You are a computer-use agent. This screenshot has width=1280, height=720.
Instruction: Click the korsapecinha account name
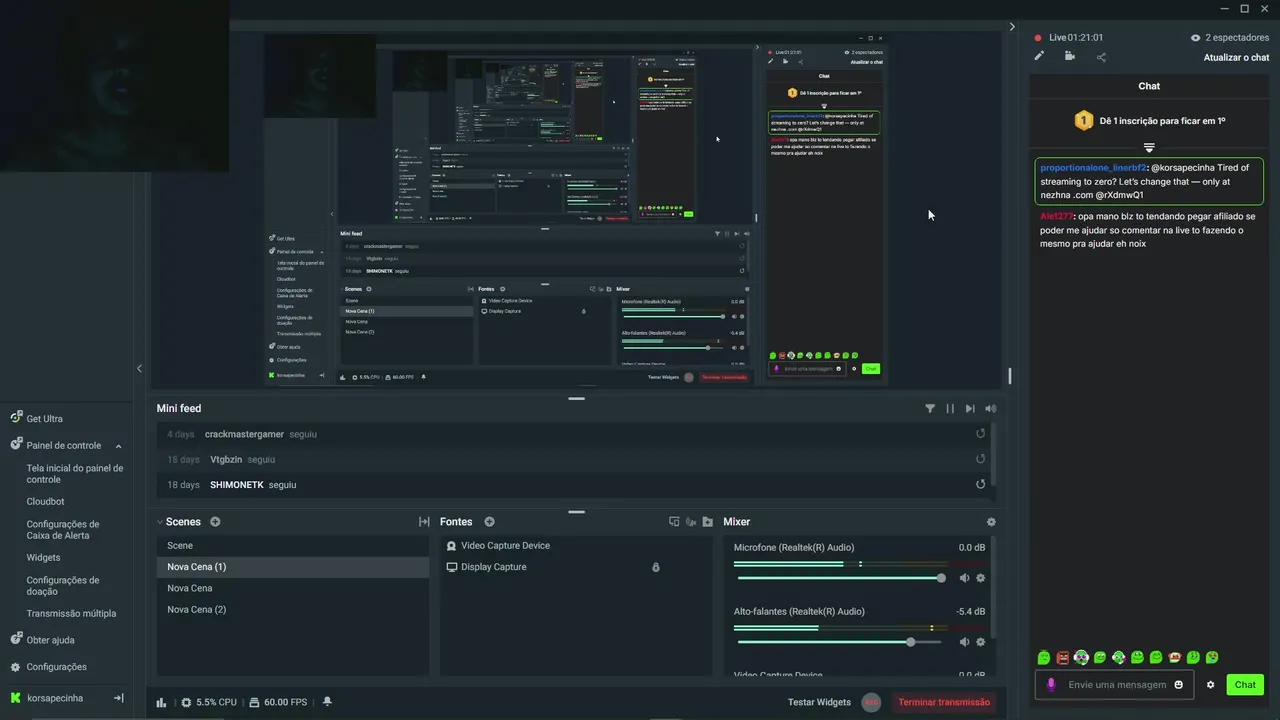(x=55, y=698)
